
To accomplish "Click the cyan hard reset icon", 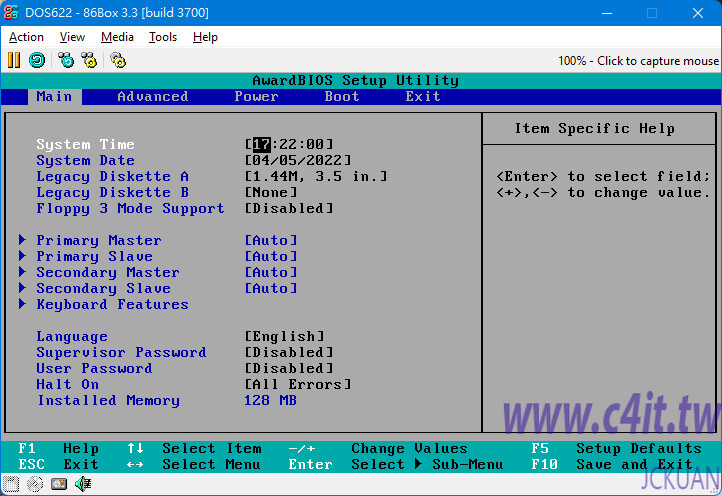I will click(37, 60).
